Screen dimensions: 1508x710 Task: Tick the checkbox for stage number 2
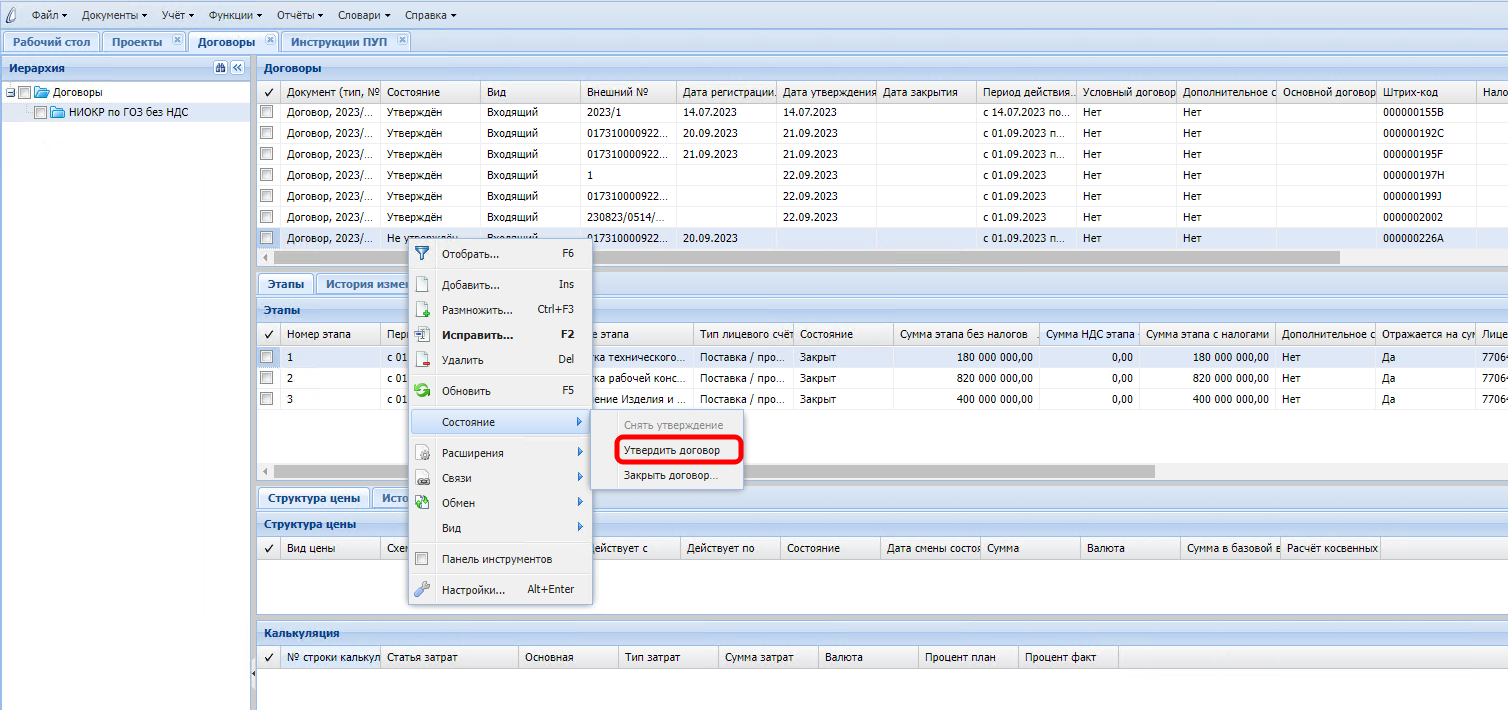click(267, 378)
